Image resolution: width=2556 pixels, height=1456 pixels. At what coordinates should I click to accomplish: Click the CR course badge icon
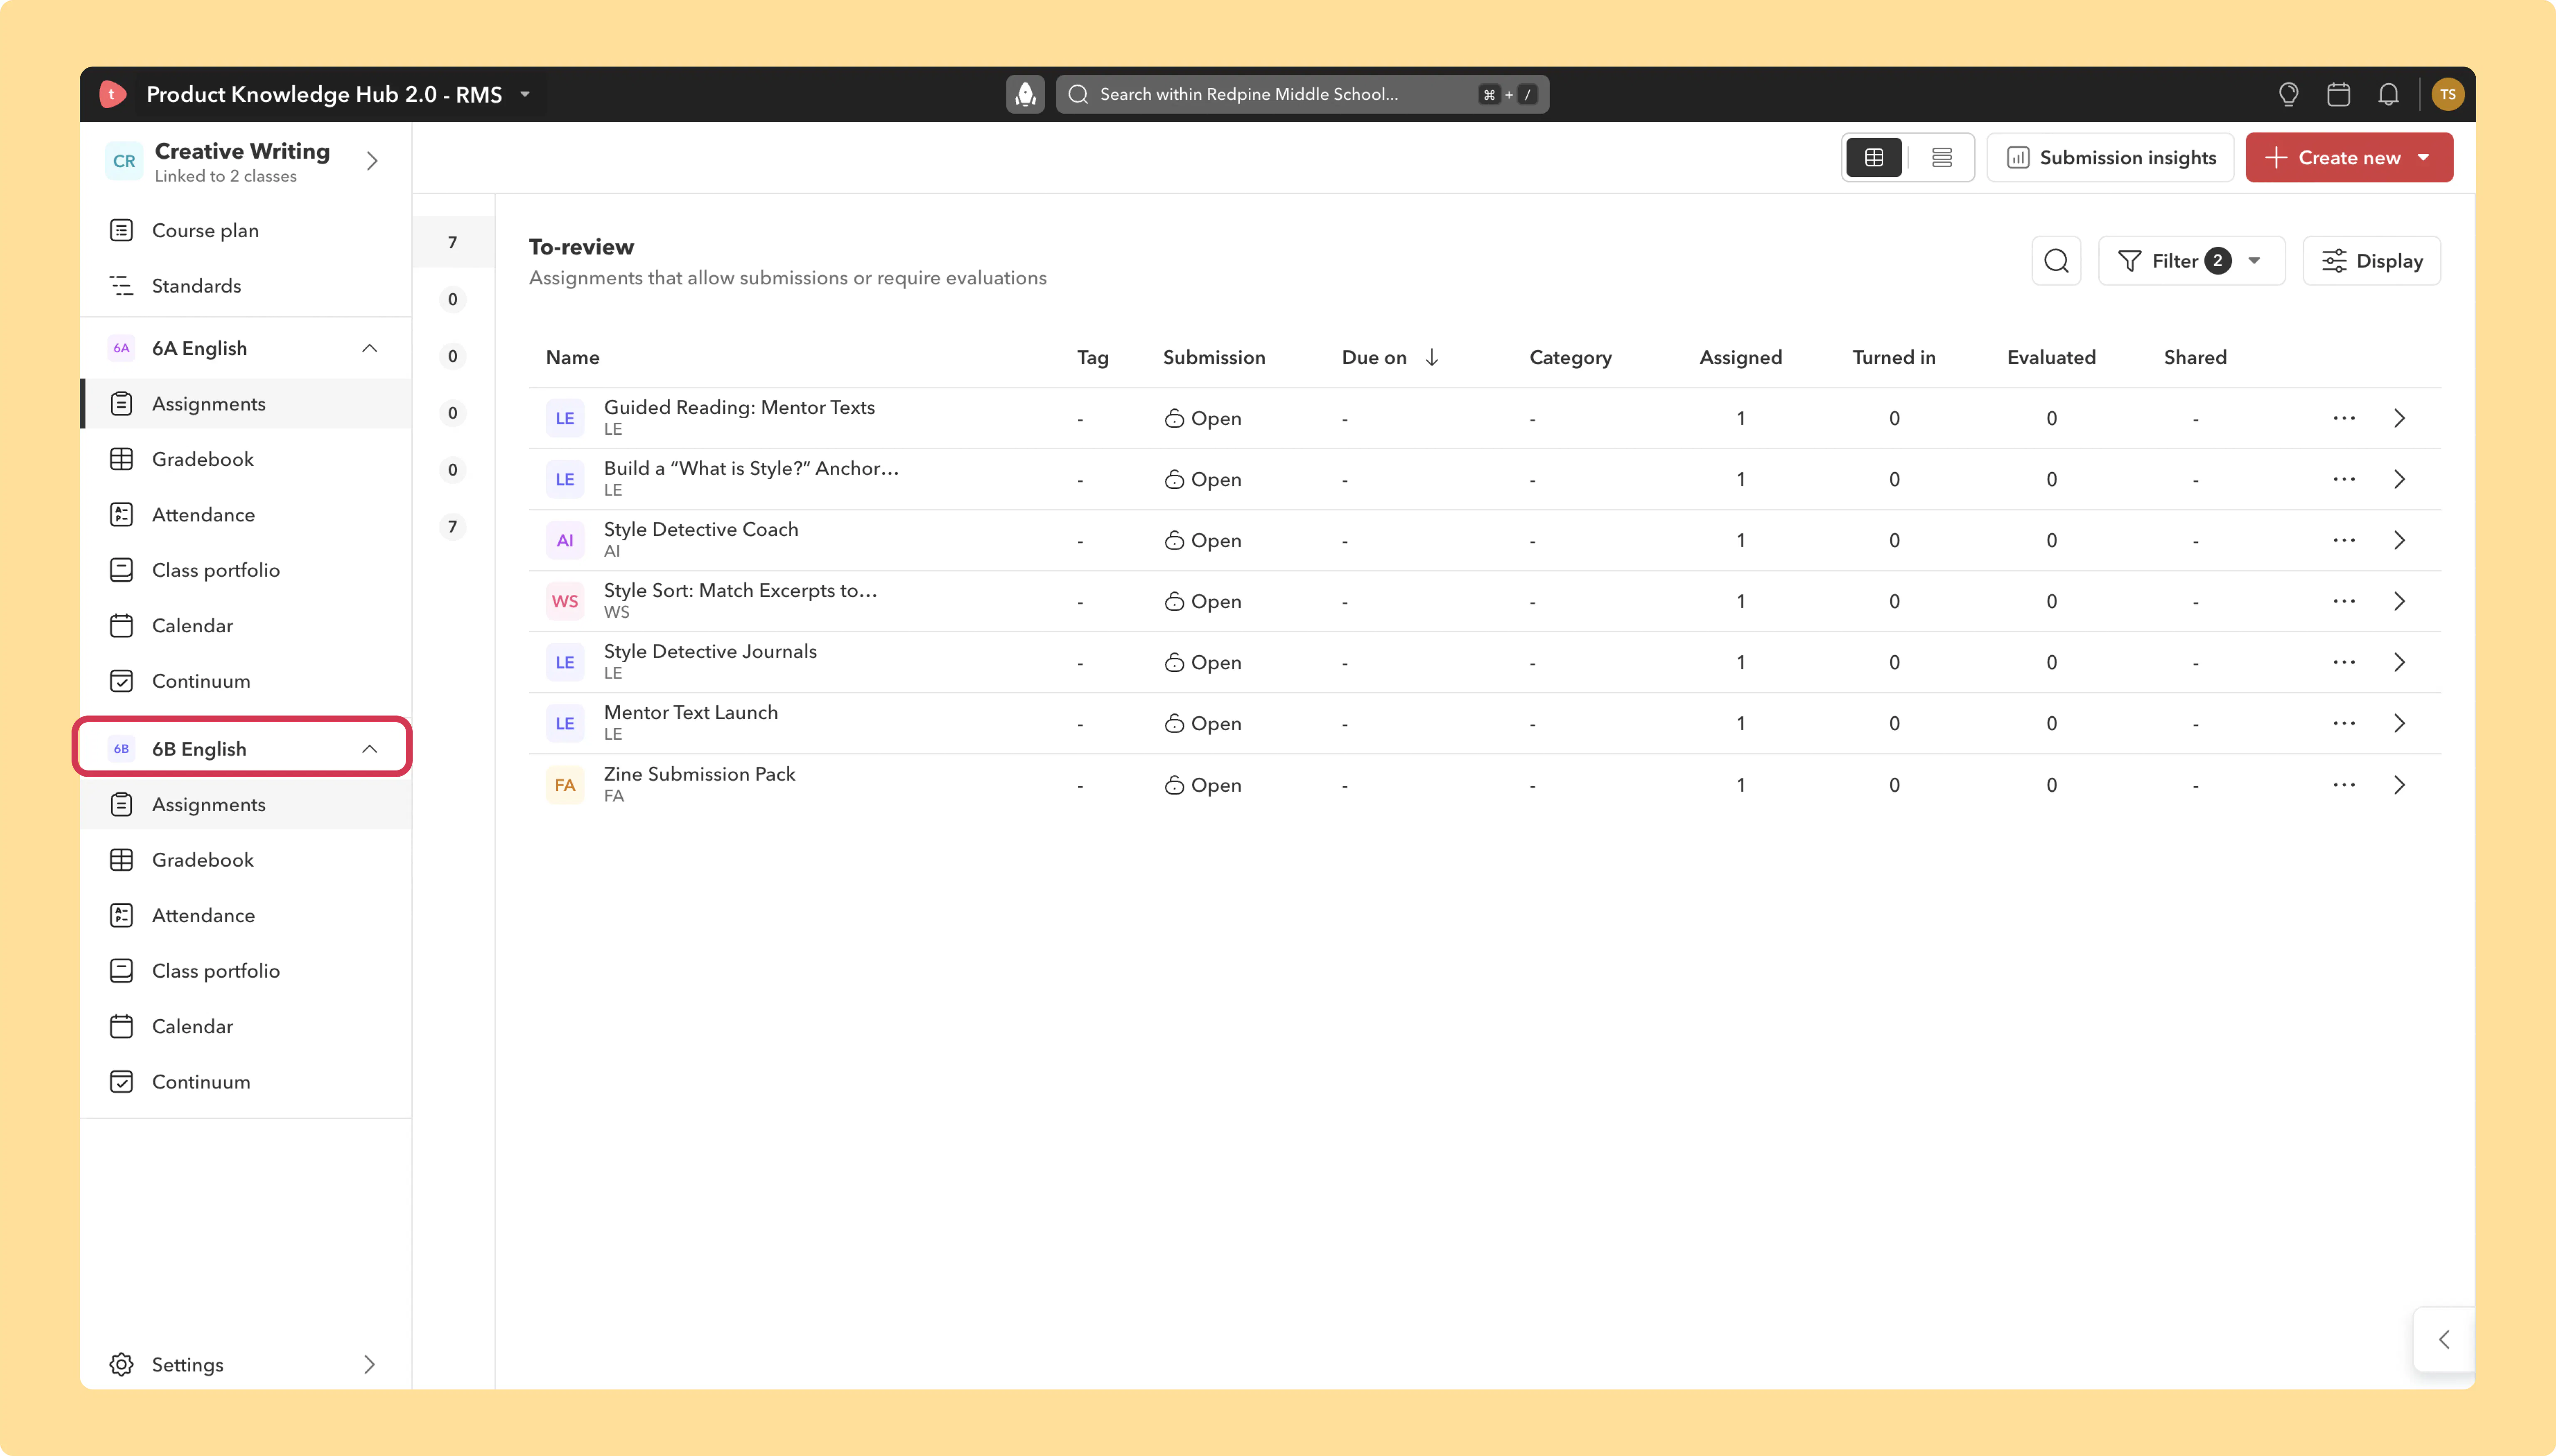click(x=124, y=161)
